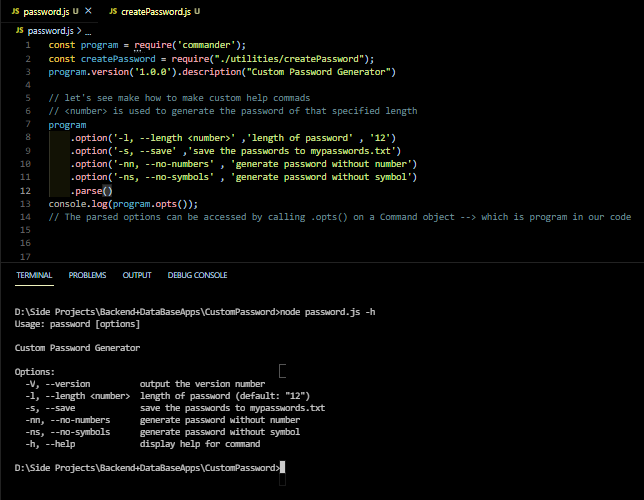Click the JS icon in the breadcrumb bar
Screen dimensions: 644x500
click(20, 30)
